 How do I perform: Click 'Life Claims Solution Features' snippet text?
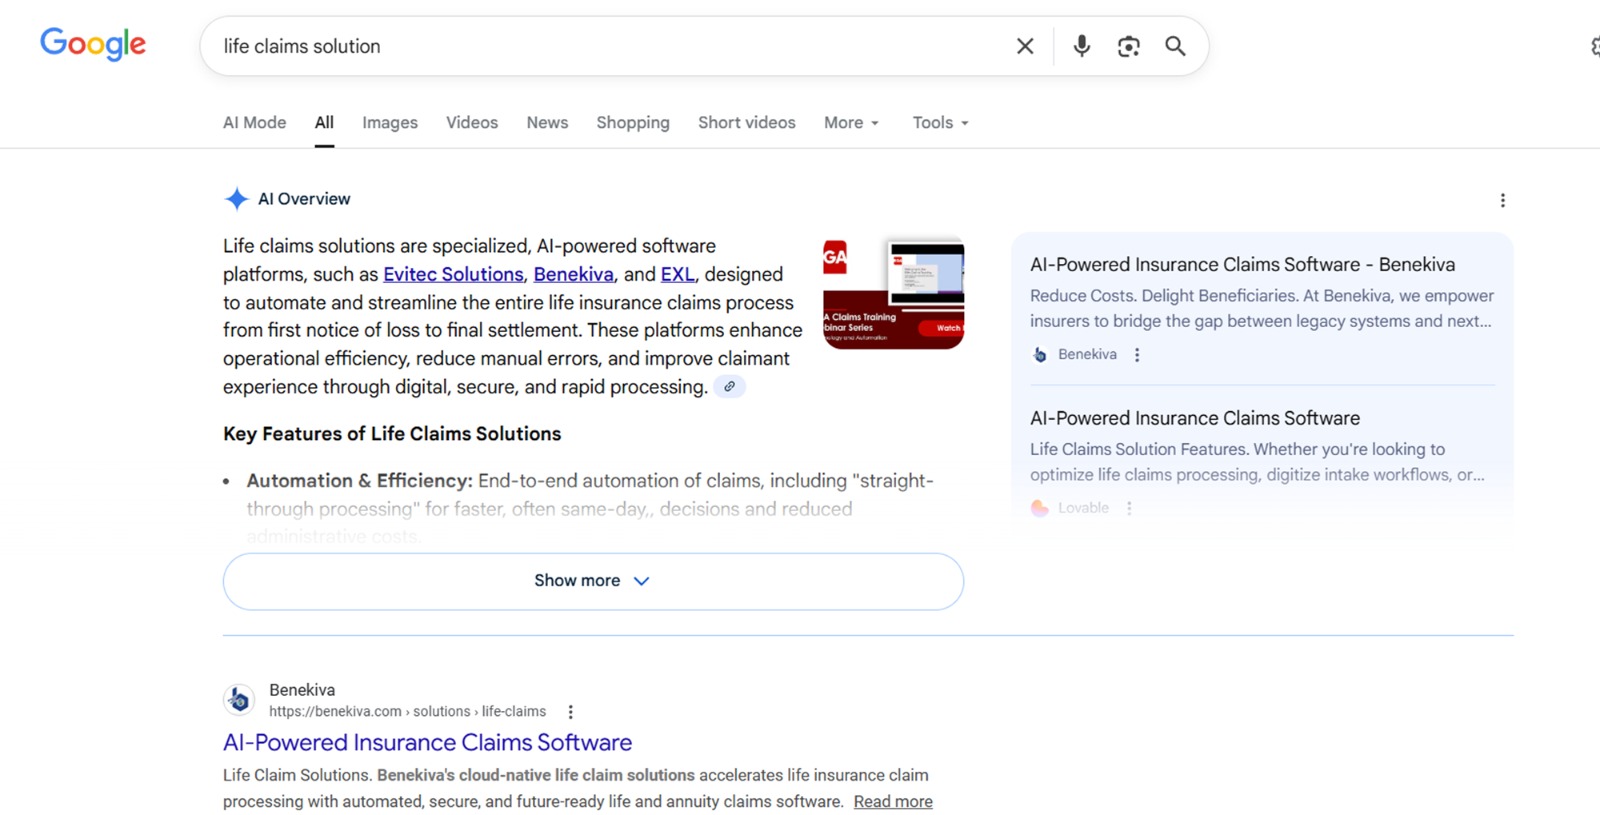[x=1257, y=462]
